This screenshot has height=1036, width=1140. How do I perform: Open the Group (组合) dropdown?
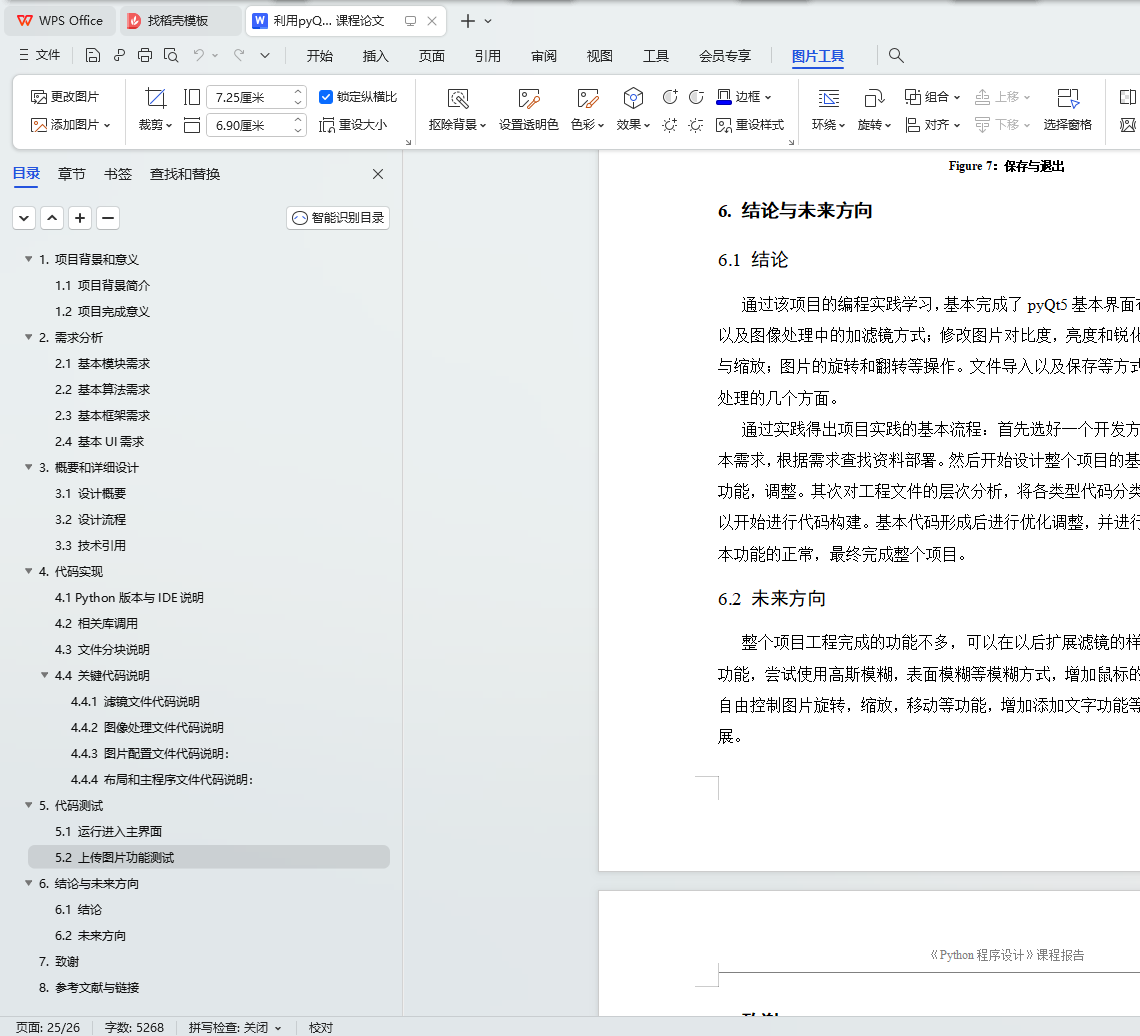point(932,97)
